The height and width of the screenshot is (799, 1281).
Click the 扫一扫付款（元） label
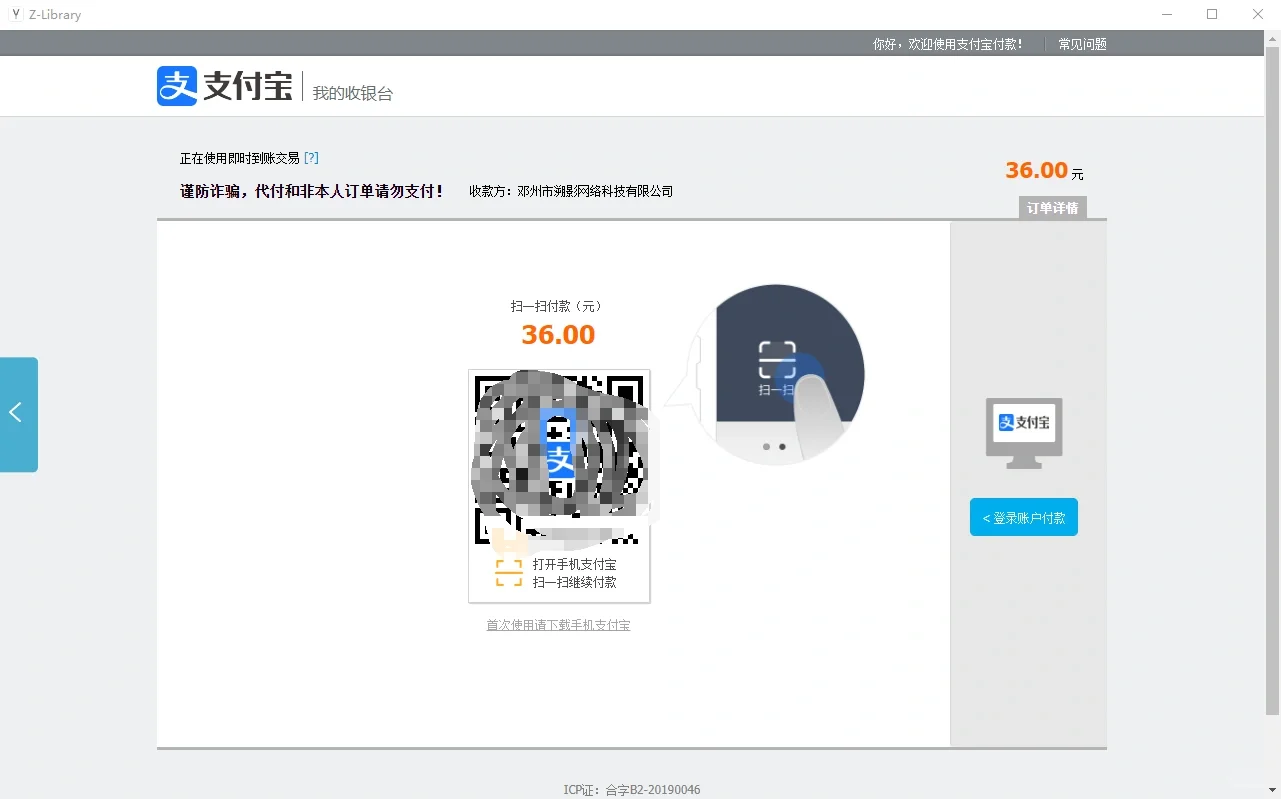point(558,306)
